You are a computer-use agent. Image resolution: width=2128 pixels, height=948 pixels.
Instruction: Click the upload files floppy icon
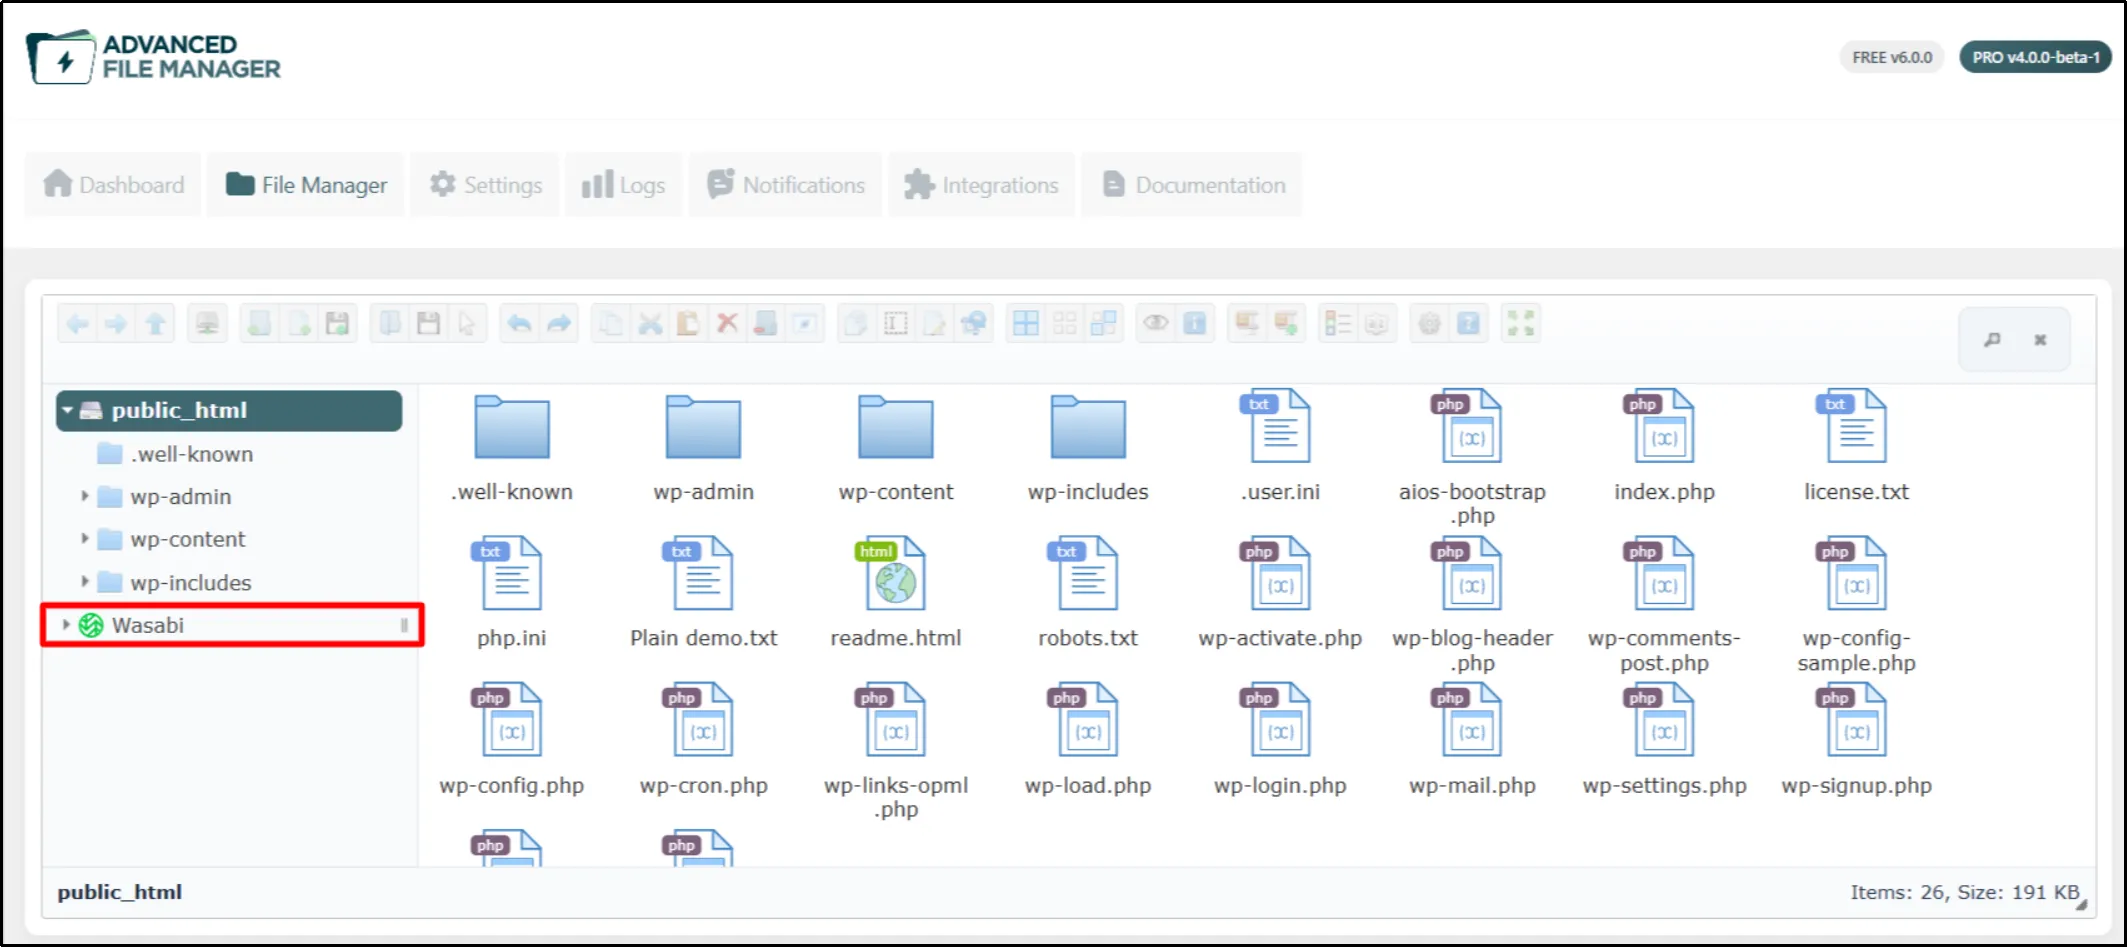[337, 323]
